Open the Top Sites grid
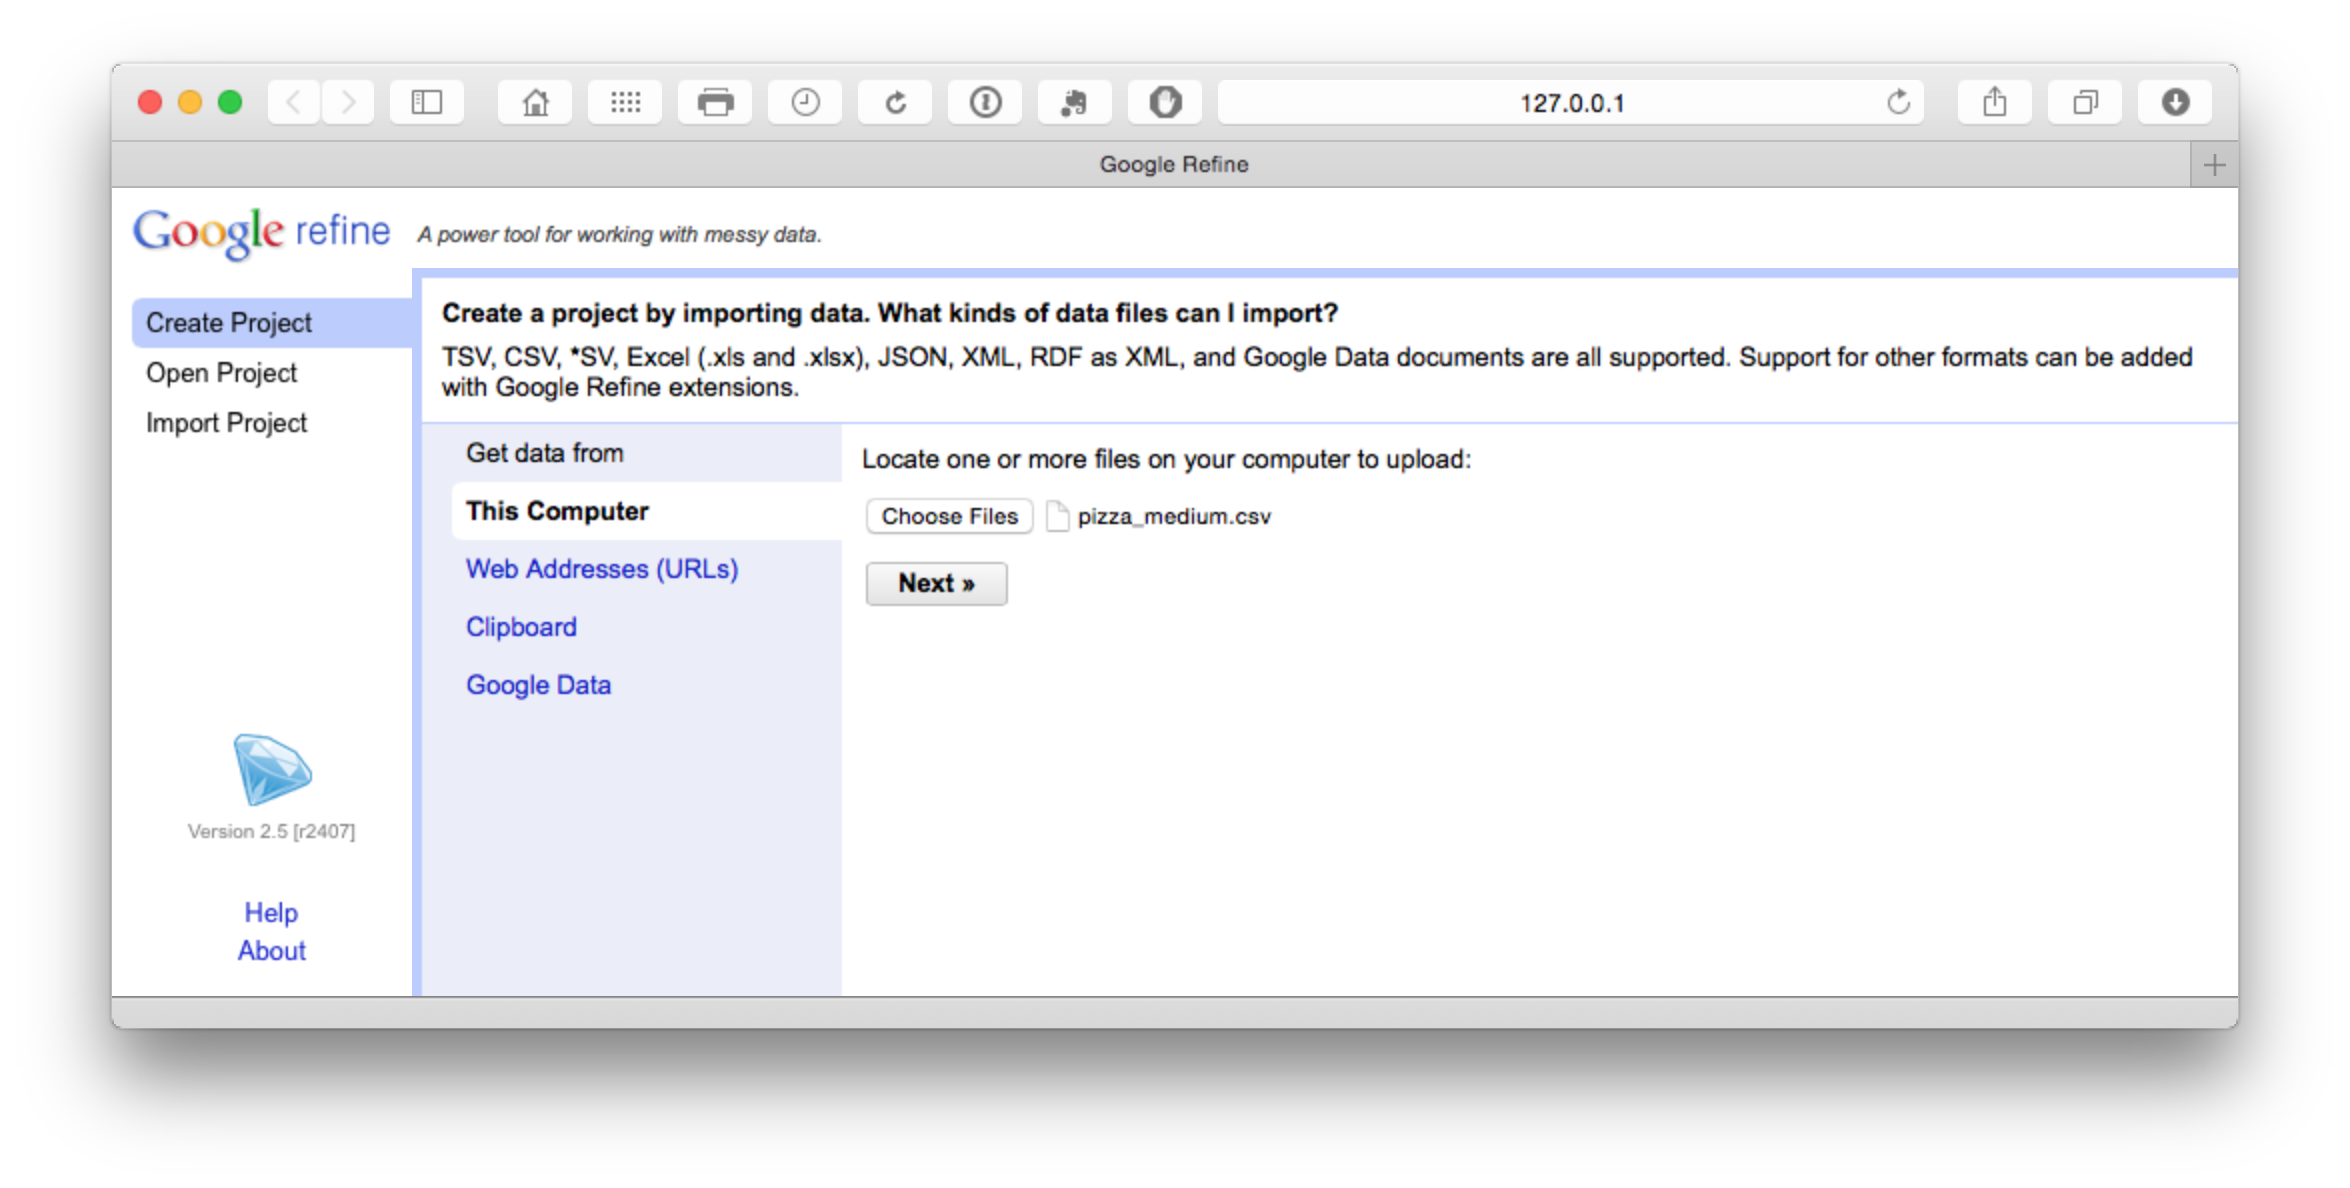This screenshot has width=2350, height=1188. pyautogui.click(x=625, y=102)
